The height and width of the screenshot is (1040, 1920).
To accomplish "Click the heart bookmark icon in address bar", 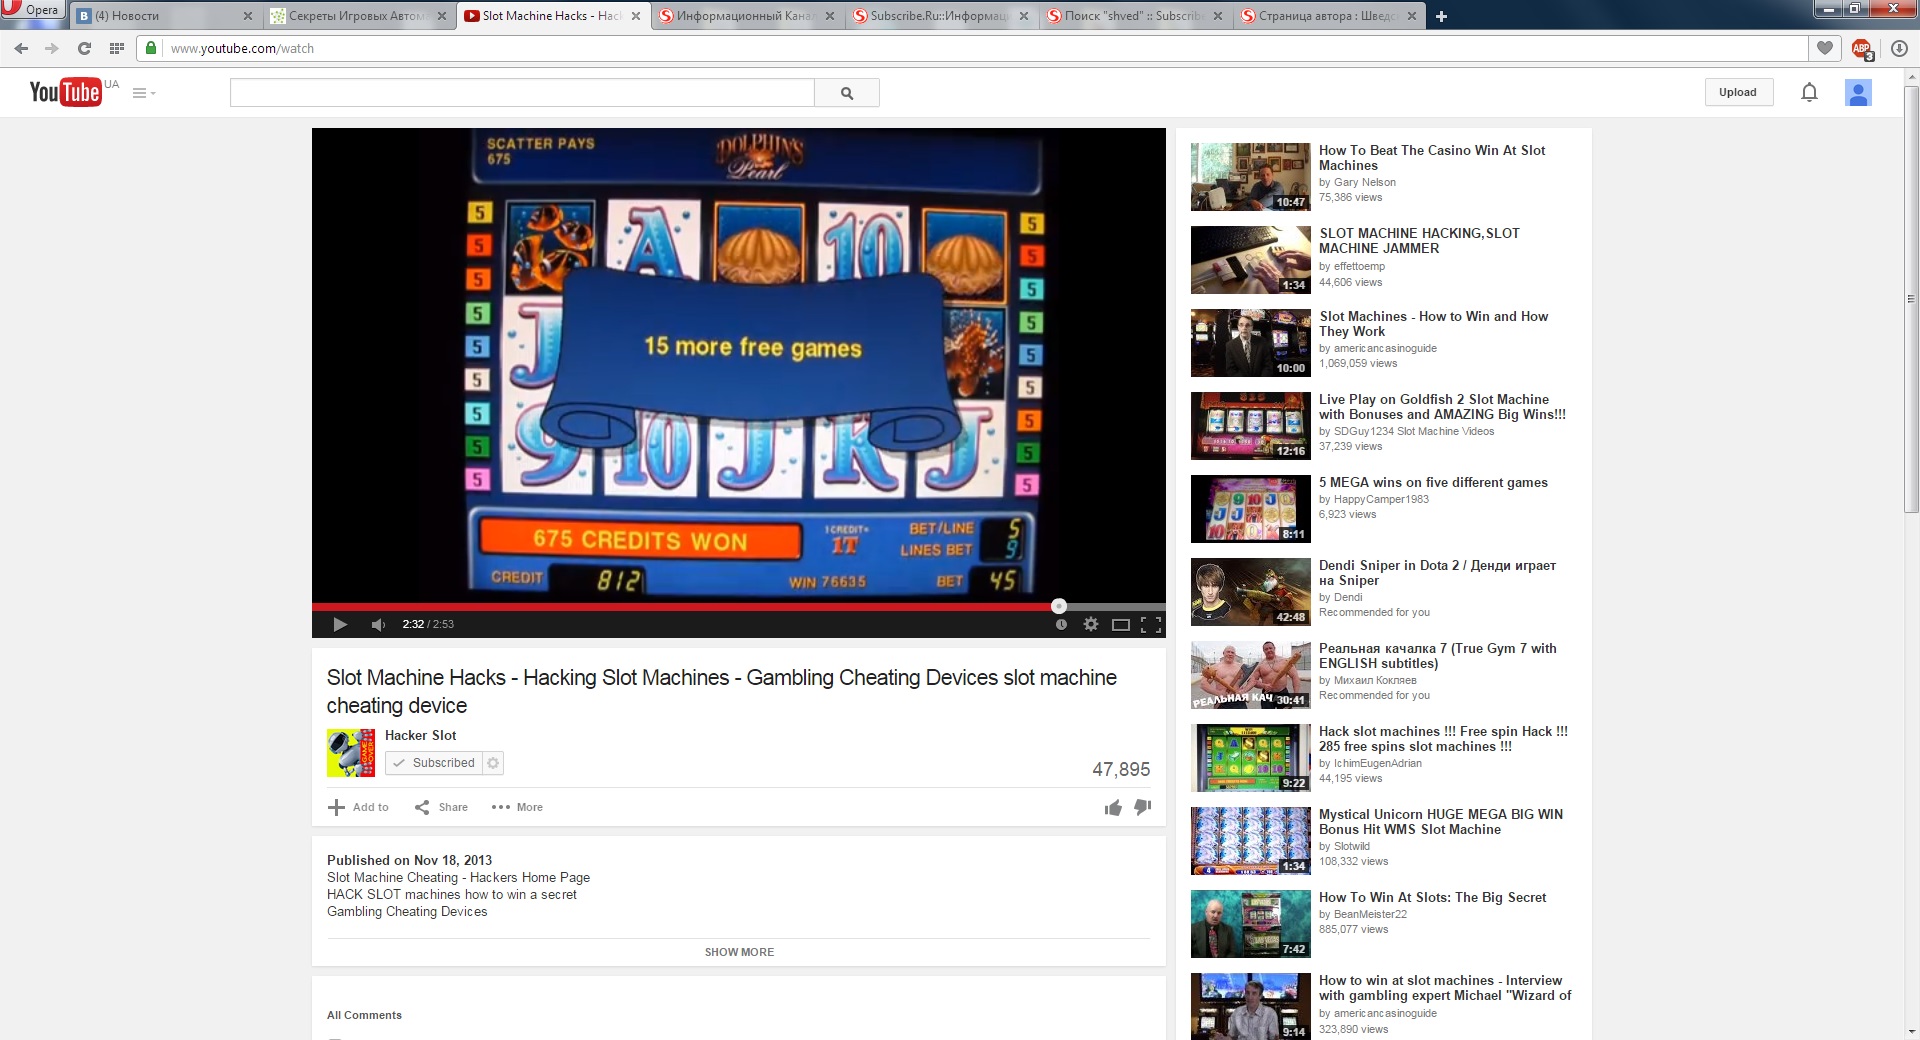I will (1825, 48).
